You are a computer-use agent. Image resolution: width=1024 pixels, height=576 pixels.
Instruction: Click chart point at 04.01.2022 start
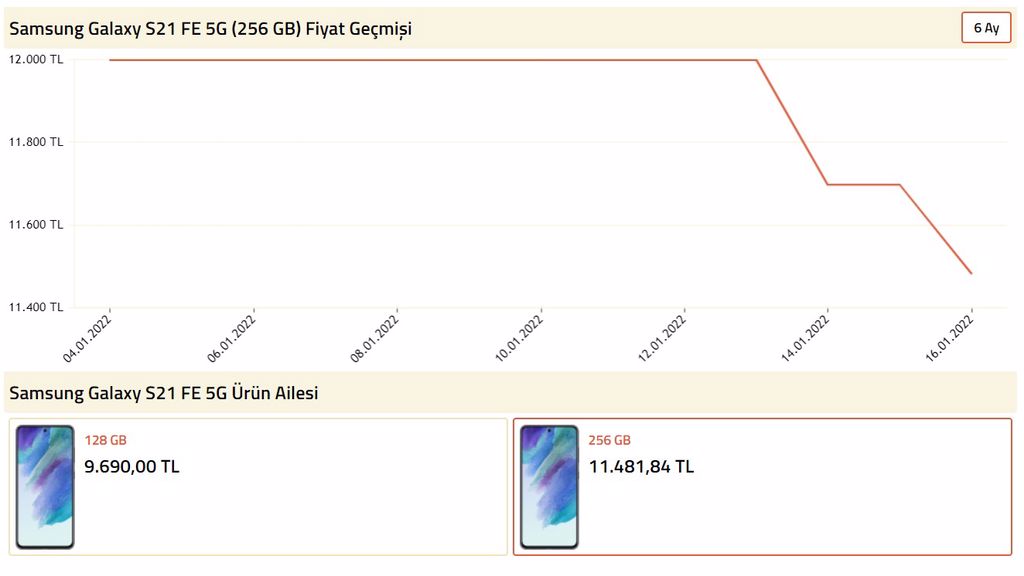(110, 60)
